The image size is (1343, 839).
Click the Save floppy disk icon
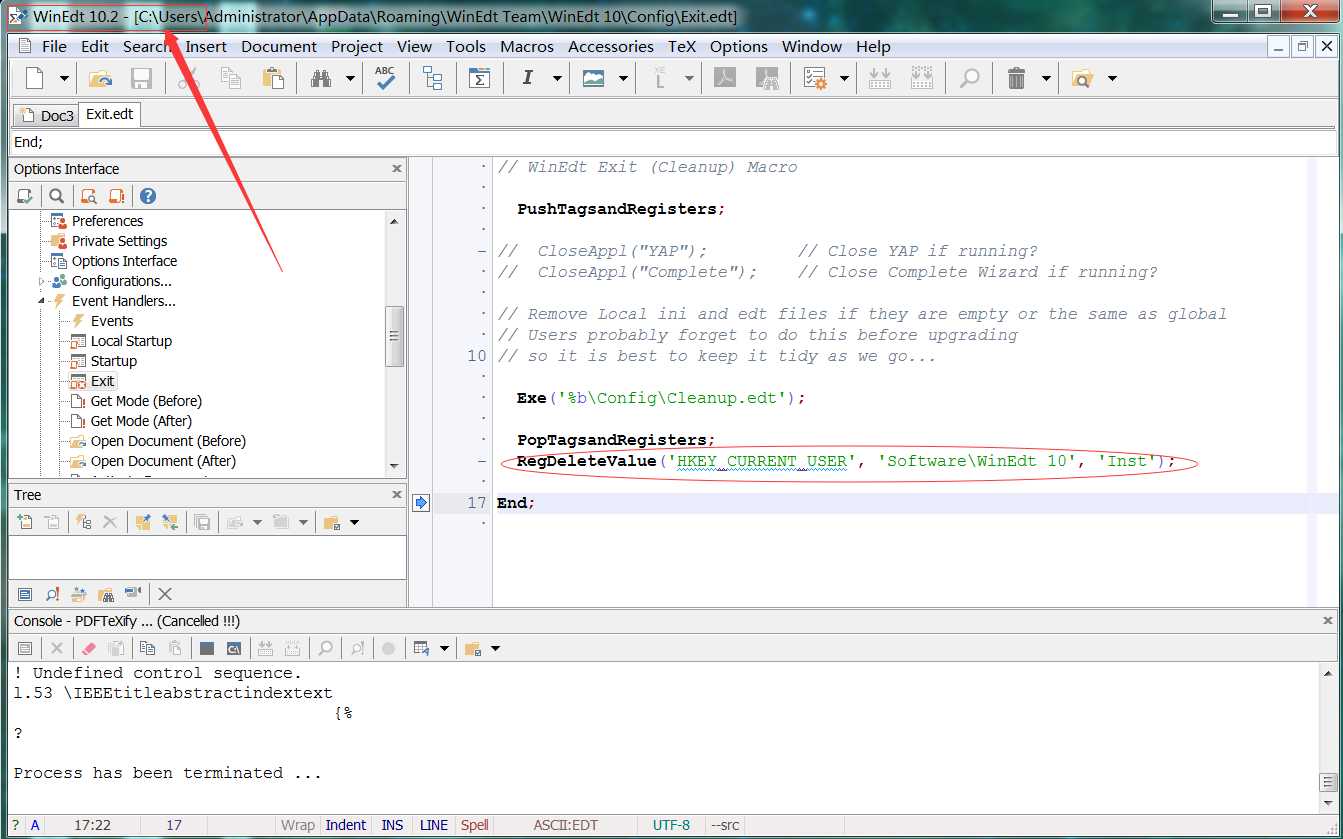click(142, 78)
